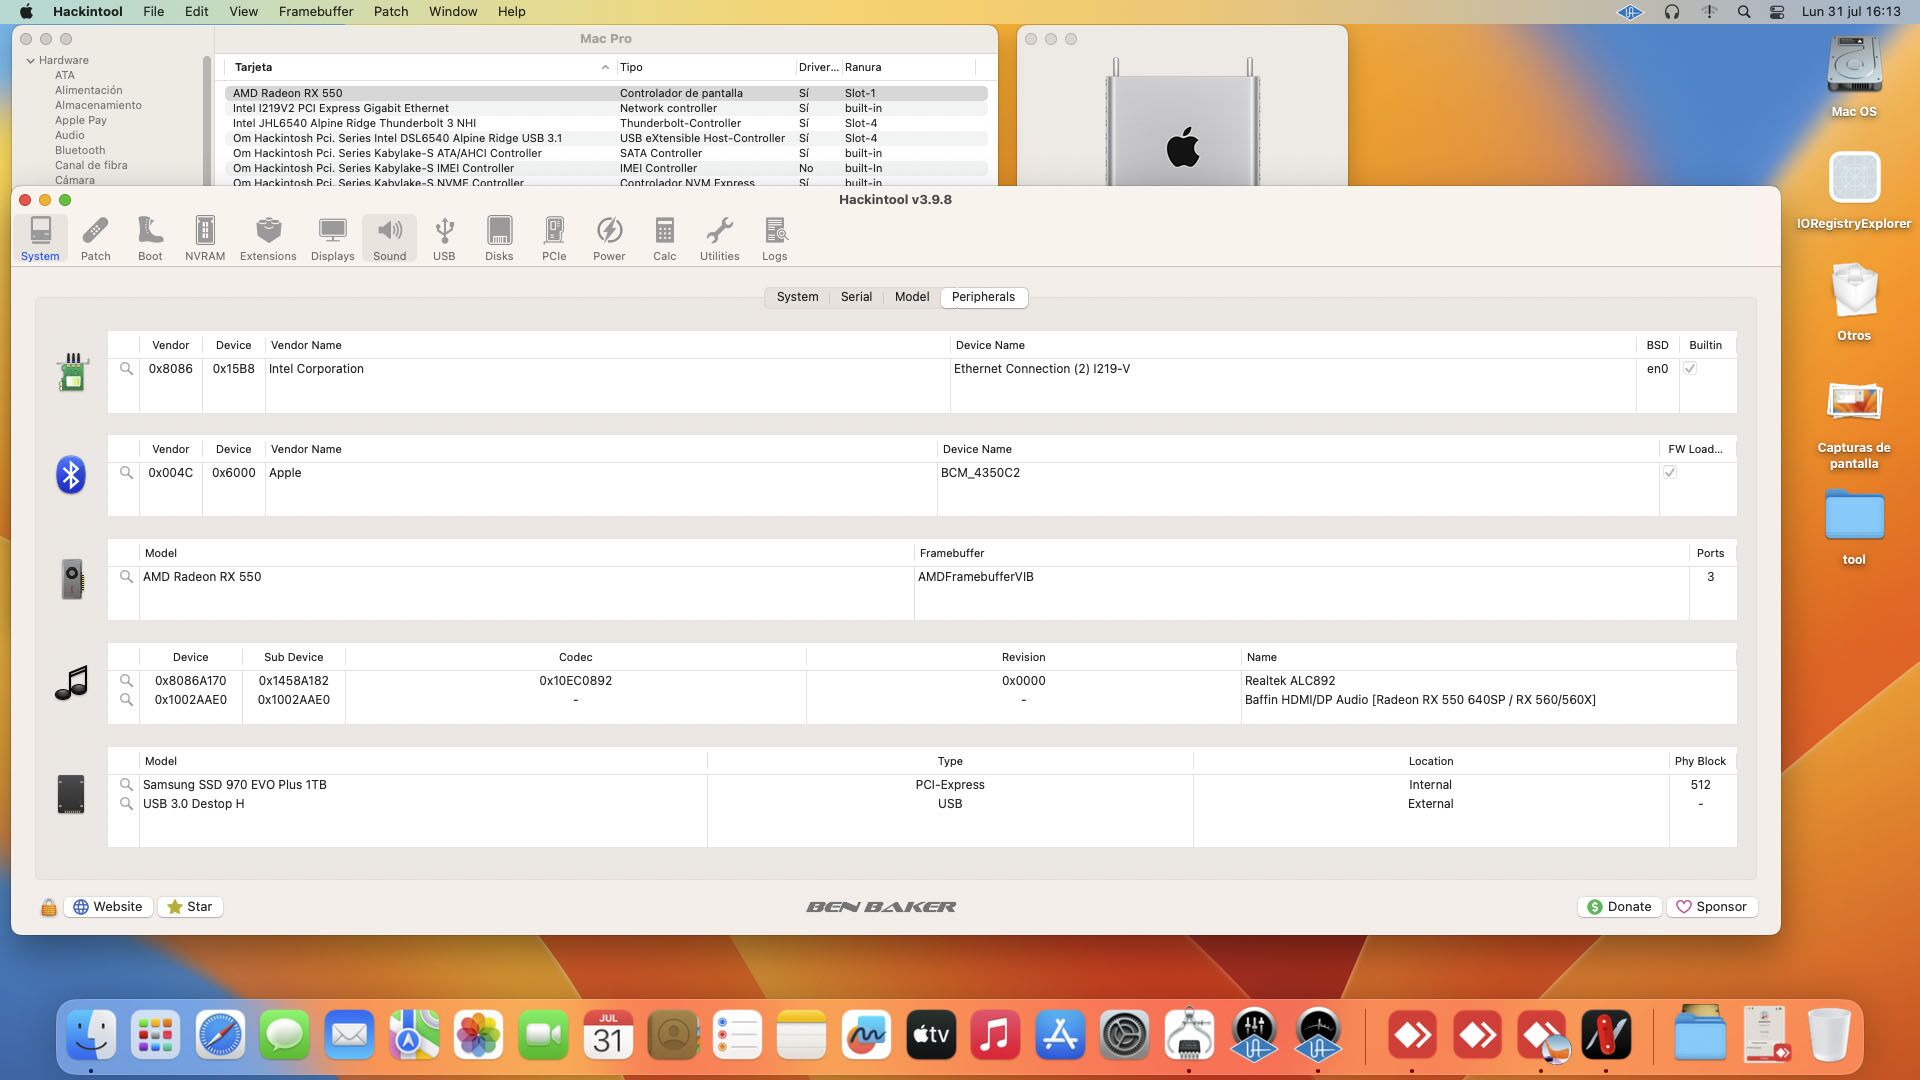The height and width of the screenshot is (1080, 1920).
Task: Click the Donate button
Action: point(1619,907)
